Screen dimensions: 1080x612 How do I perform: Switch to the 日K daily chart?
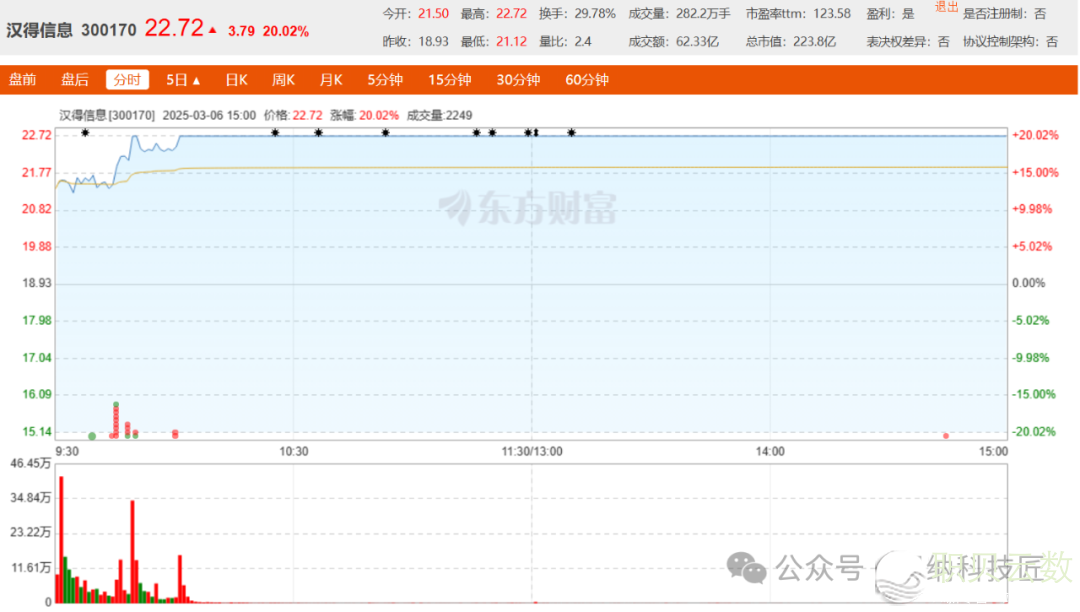pyautogui.click(x=236, y=80)
